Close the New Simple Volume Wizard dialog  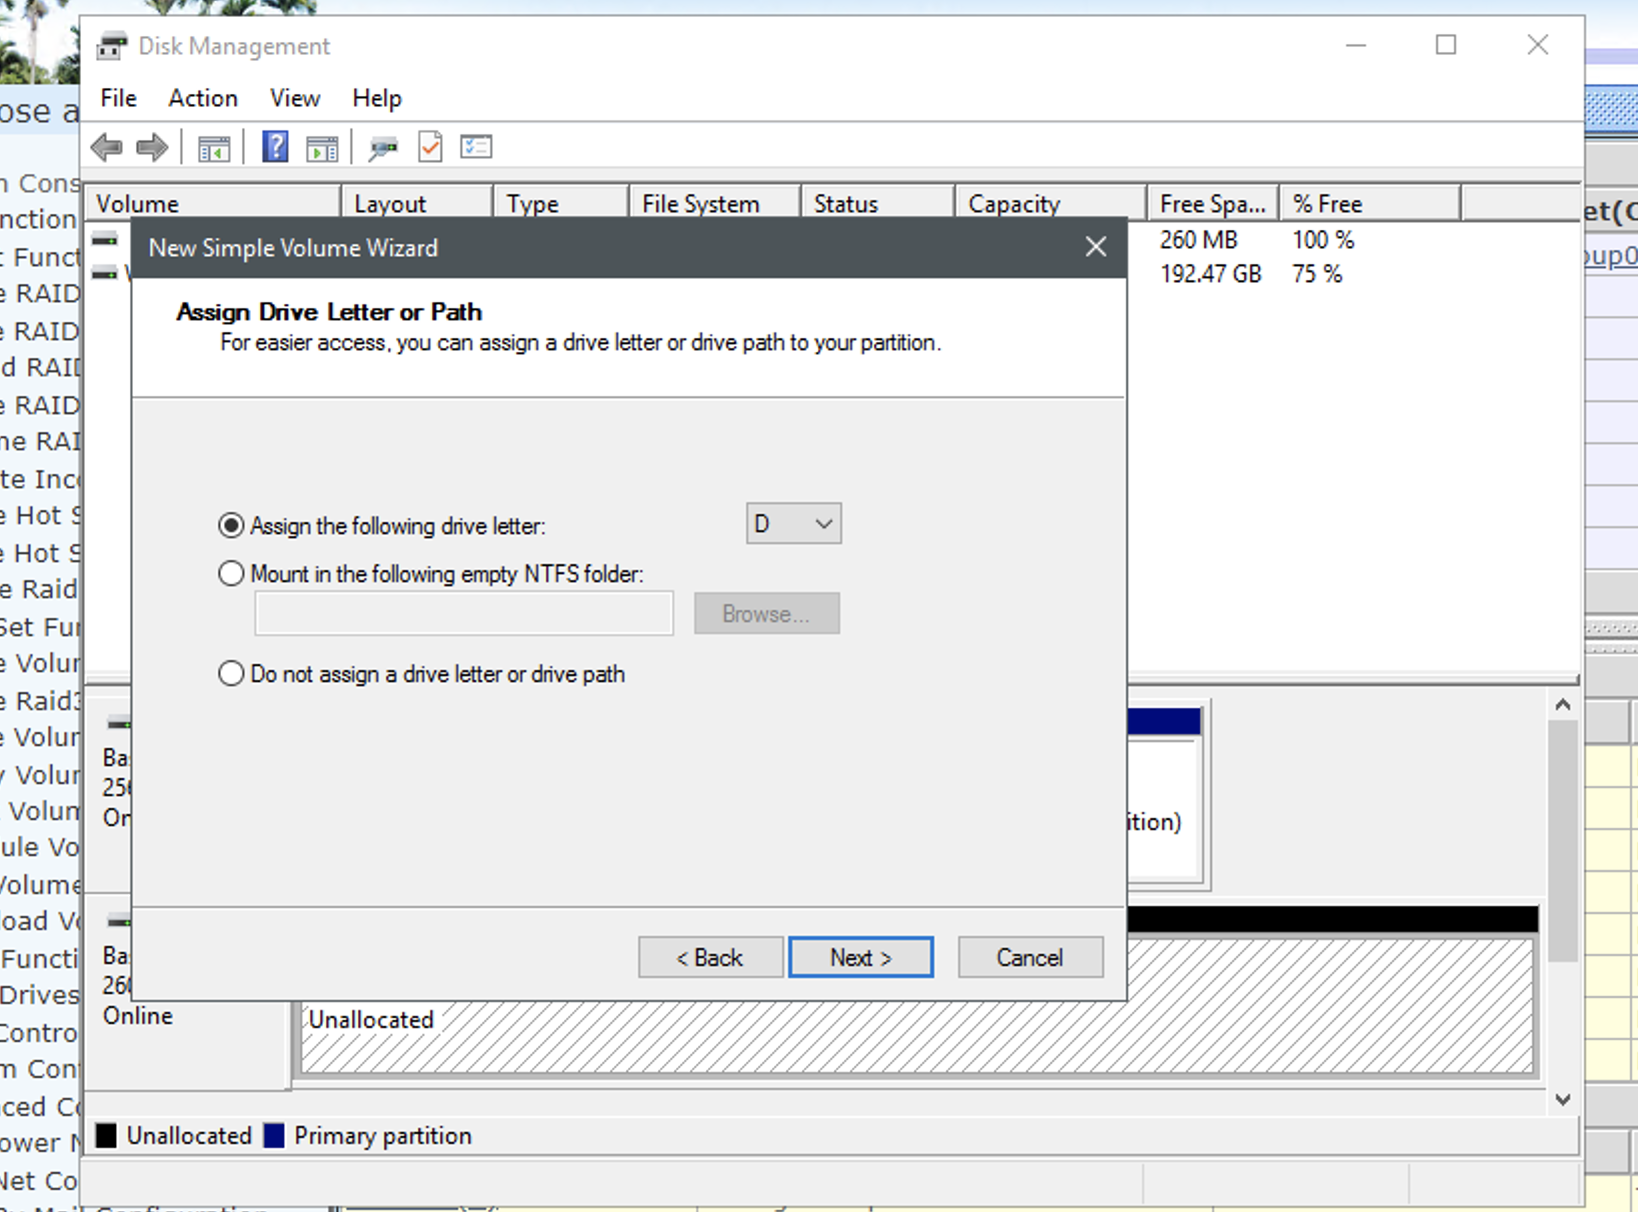[1096, 247]
